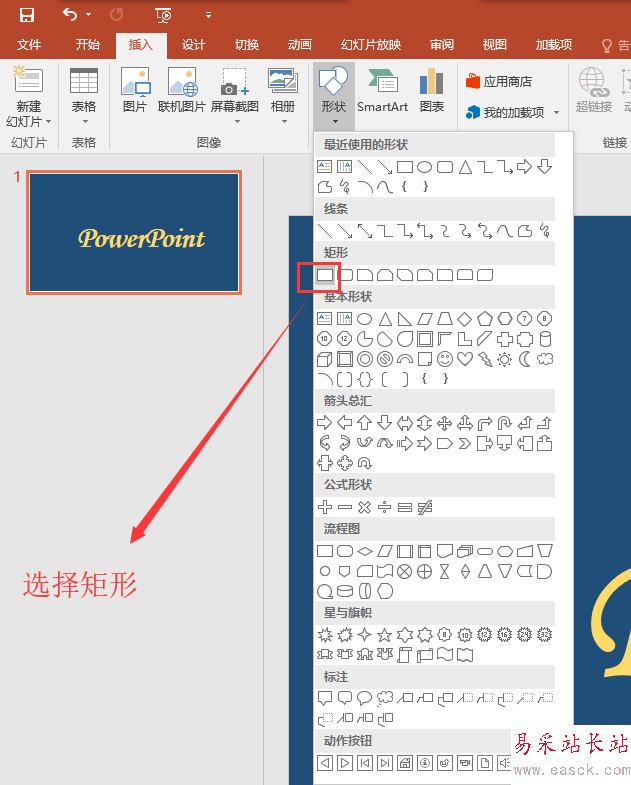Open the 文件 tab
631x785 pixels.
(x=29, y=45)
